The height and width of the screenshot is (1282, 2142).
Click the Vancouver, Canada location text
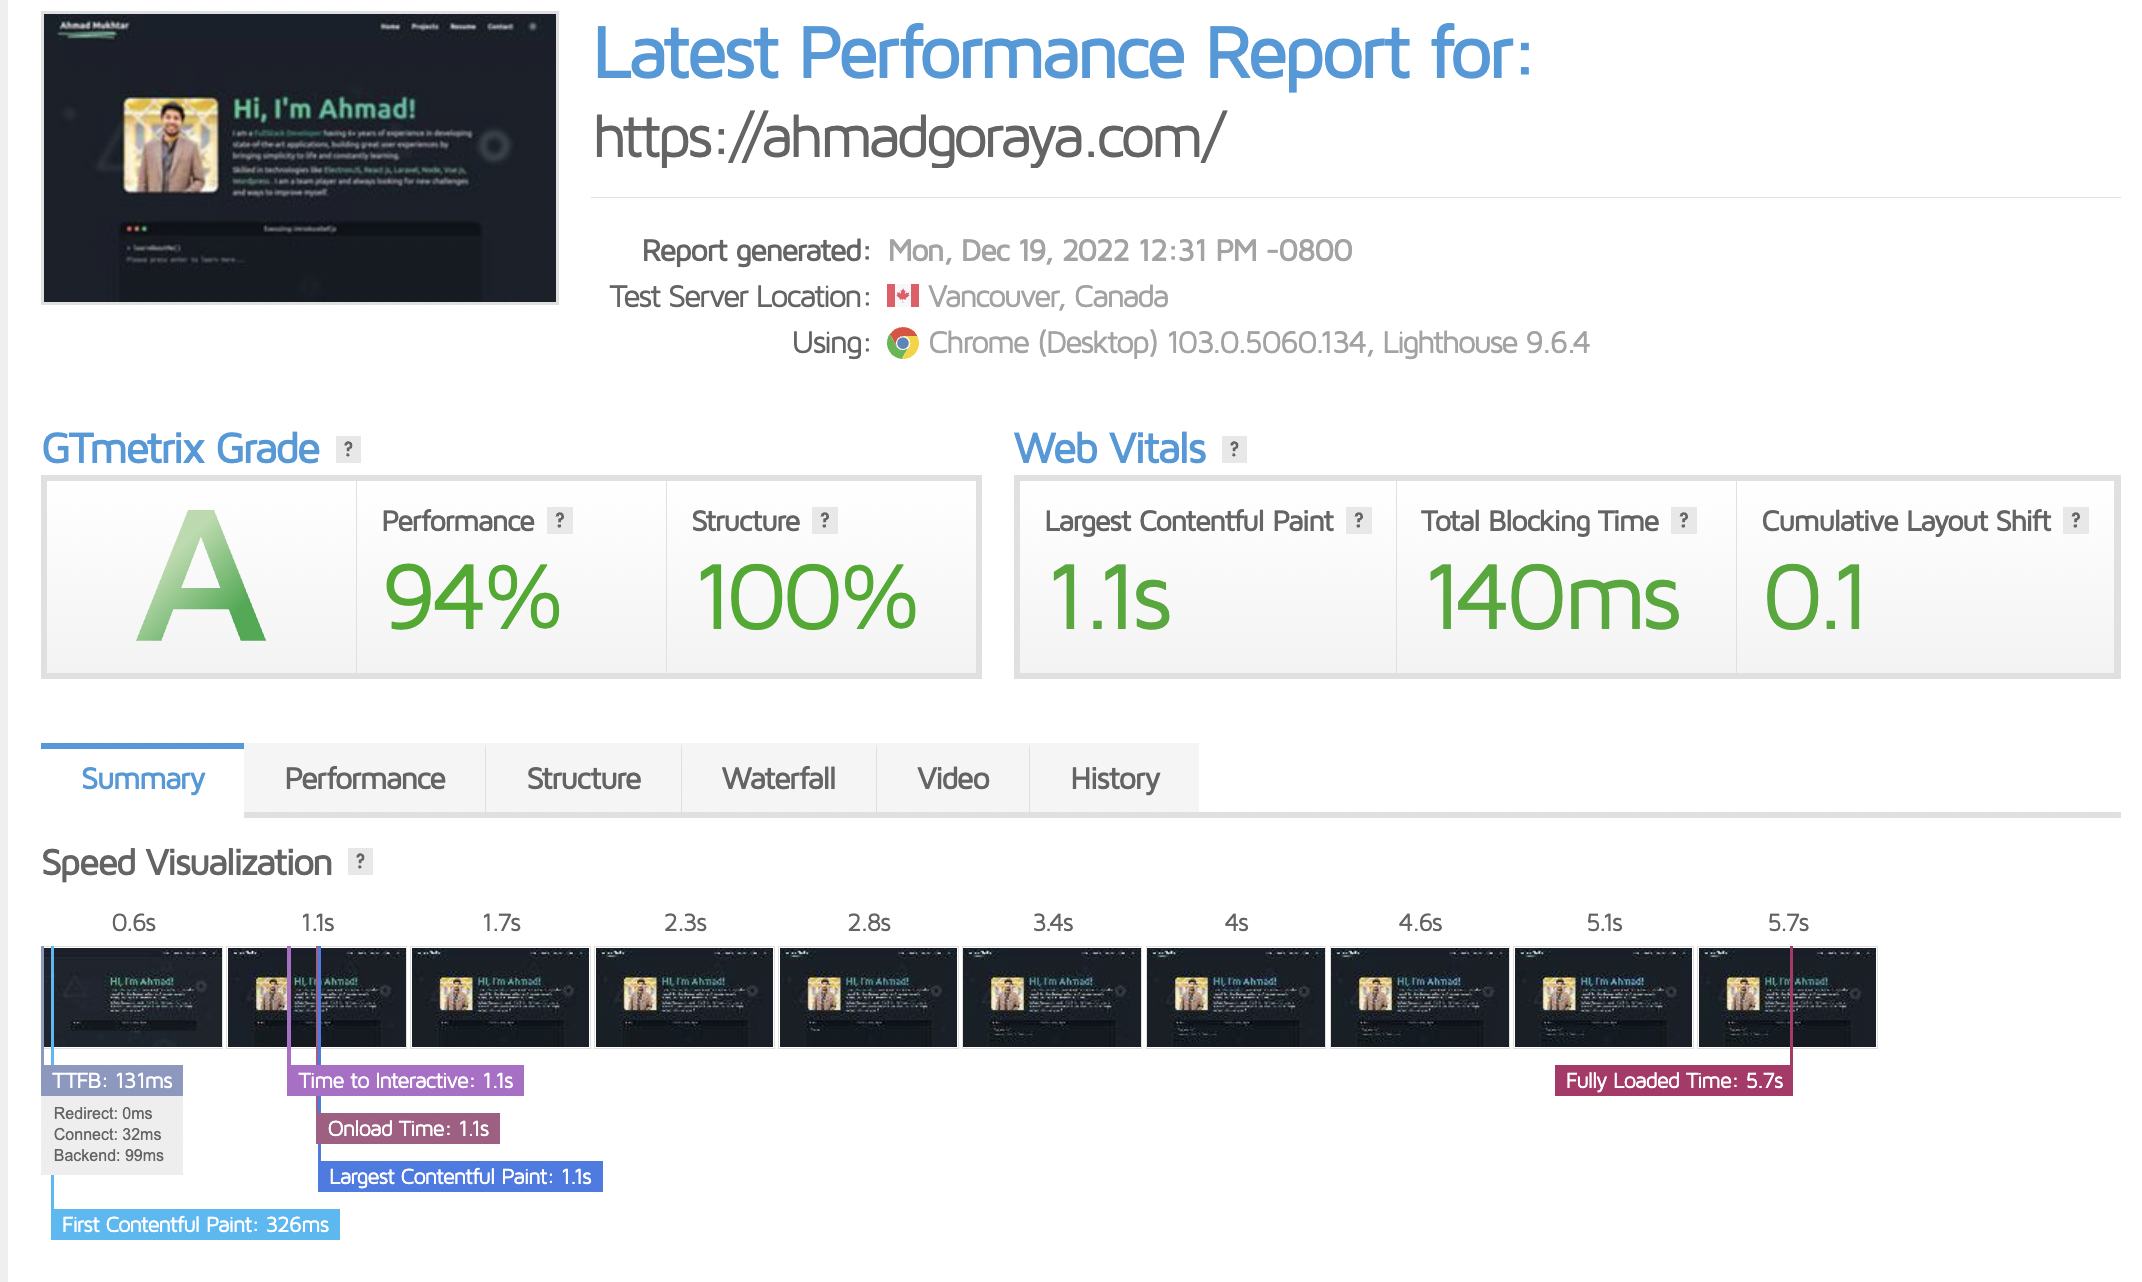click(x=1048, y=297)
